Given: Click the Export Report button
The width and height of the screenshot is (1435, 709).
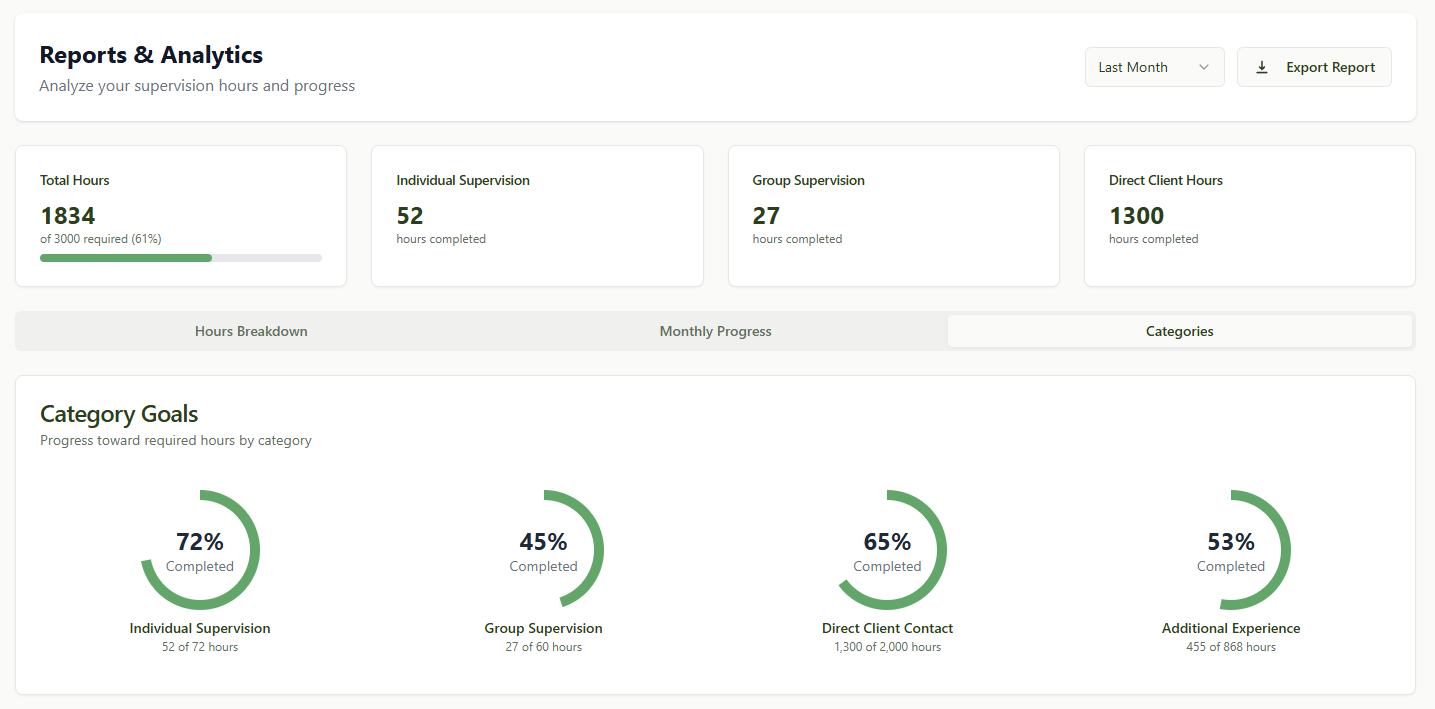Looking at the screenshot, I should coord(1314,67).
